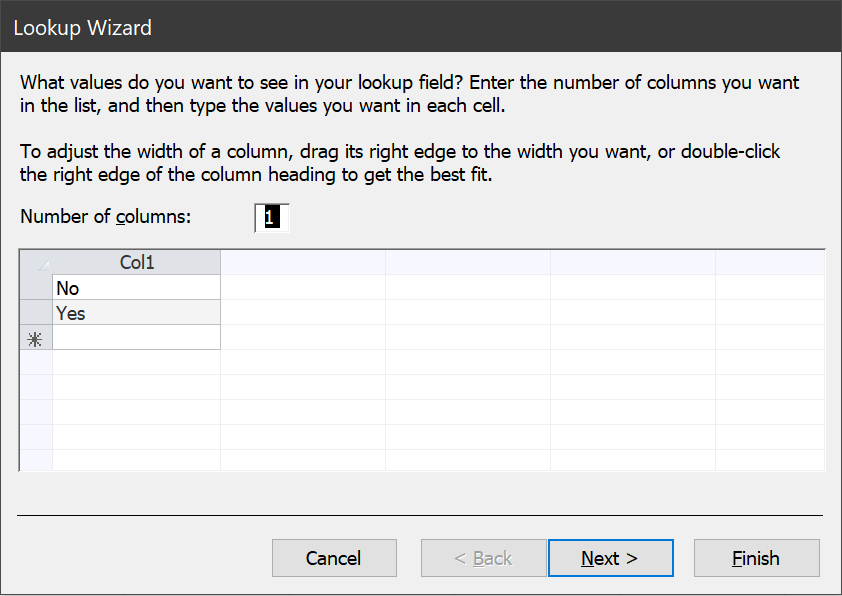This screenshot has height=596, width=842.
Task: Select the Col1 column header
Action: (136, 263)
